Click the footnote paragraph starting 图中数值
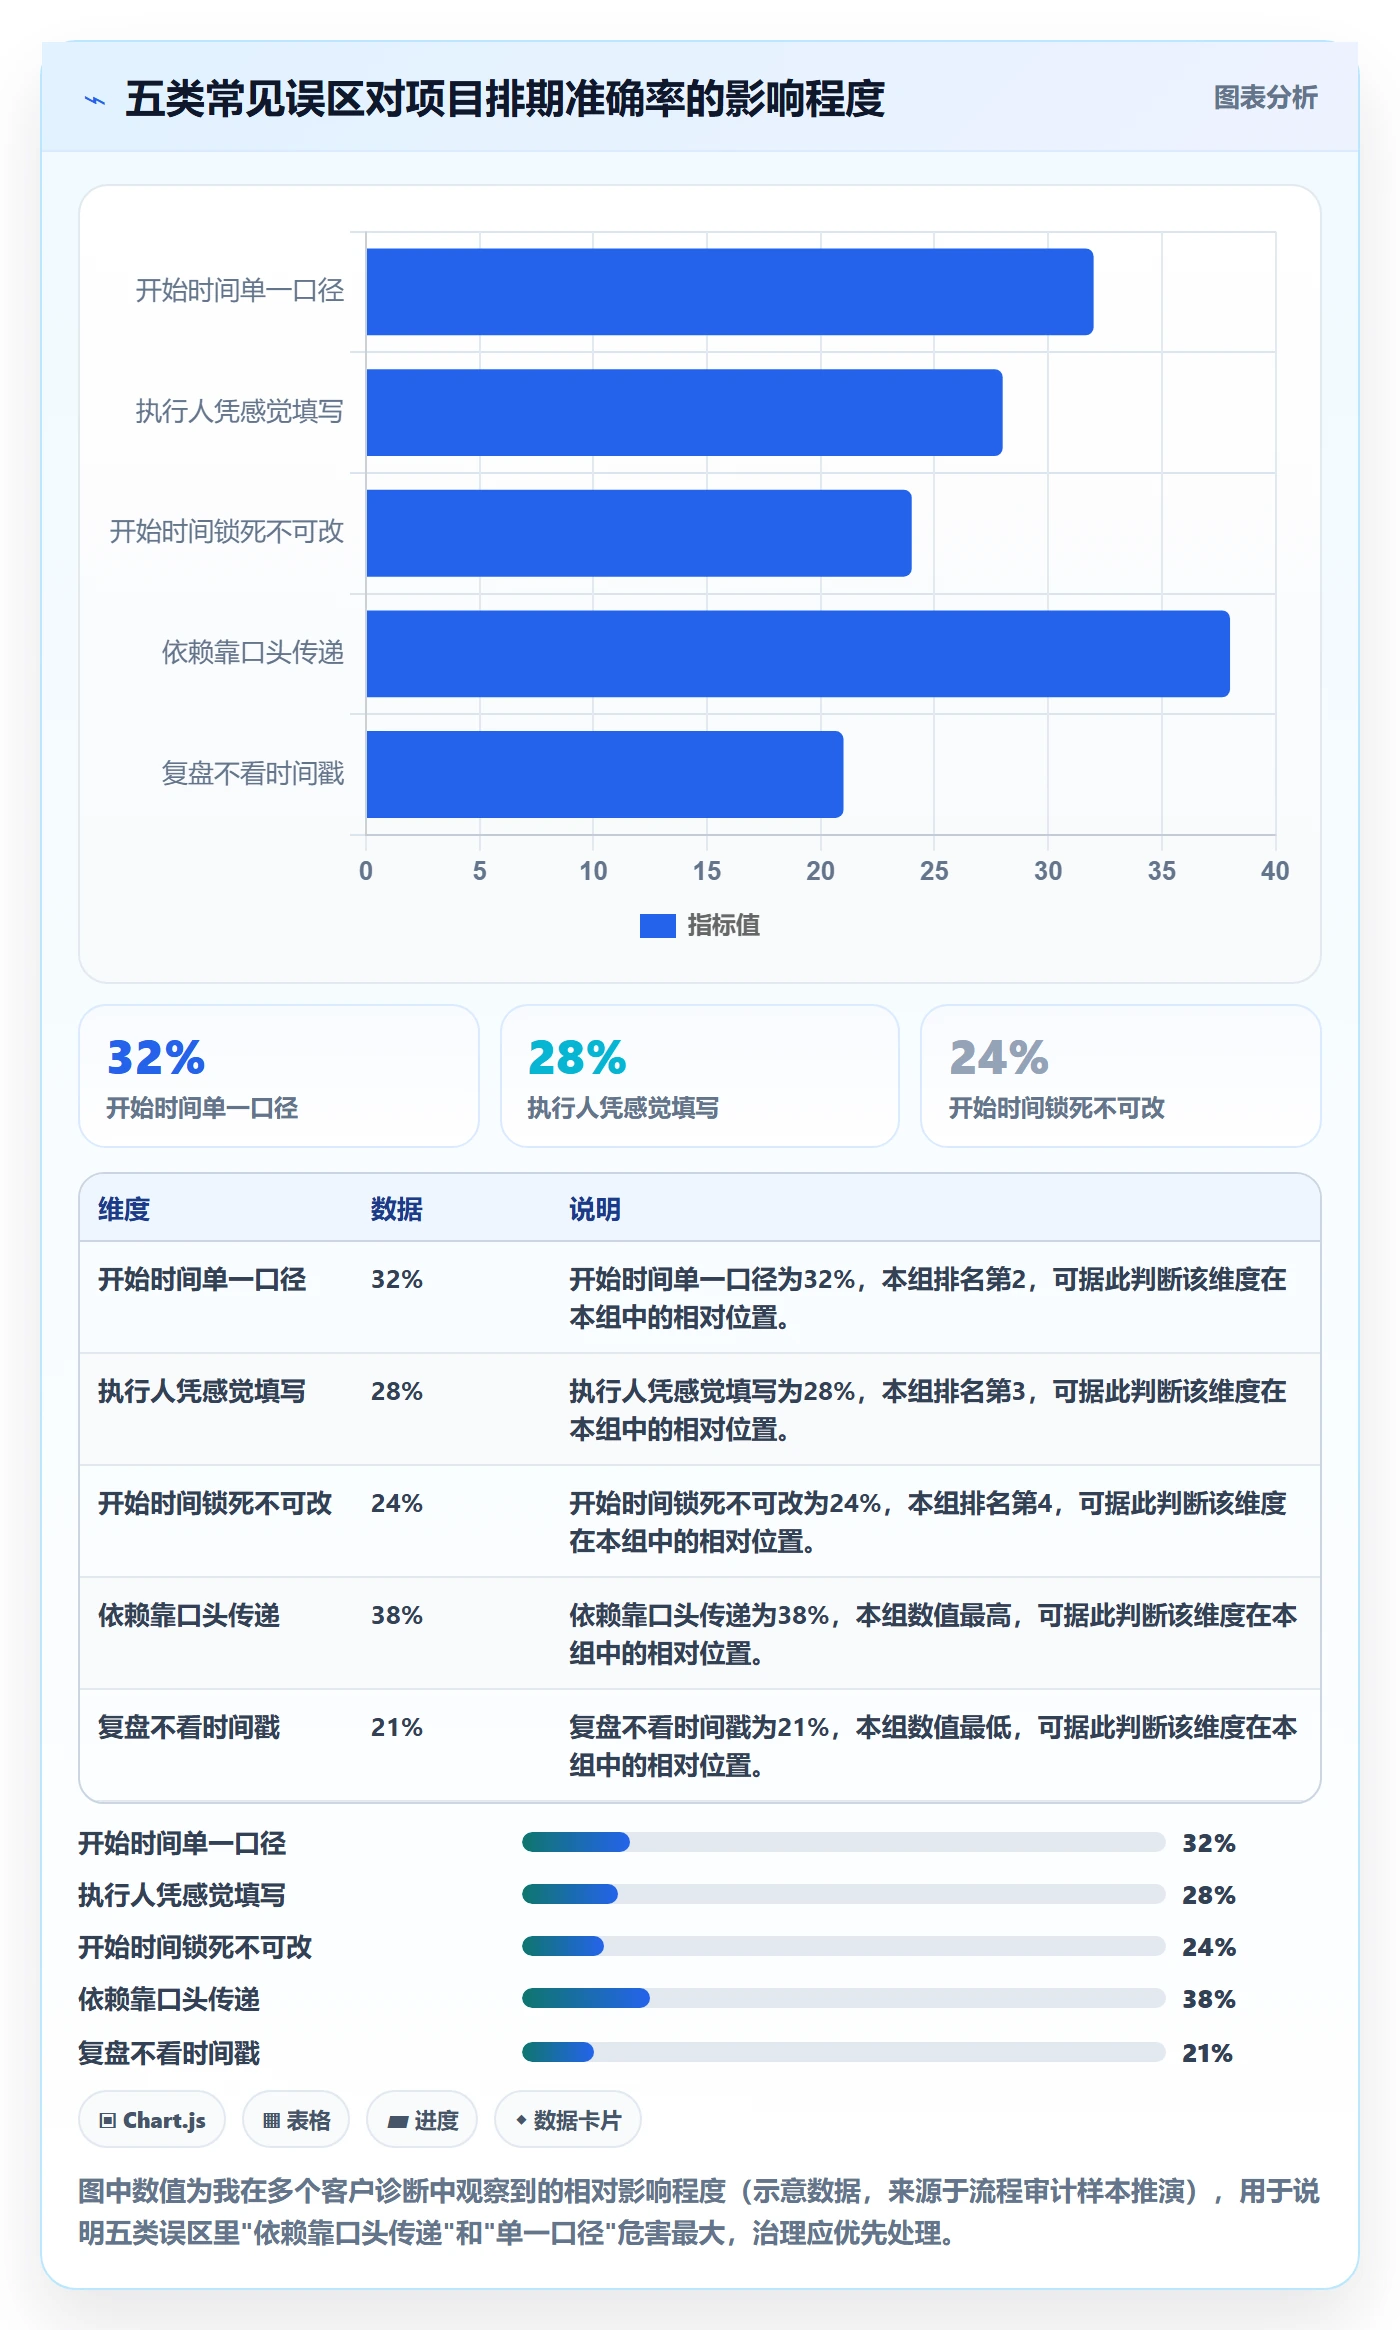The image size is (1400, 2330). pos(699,2211)
